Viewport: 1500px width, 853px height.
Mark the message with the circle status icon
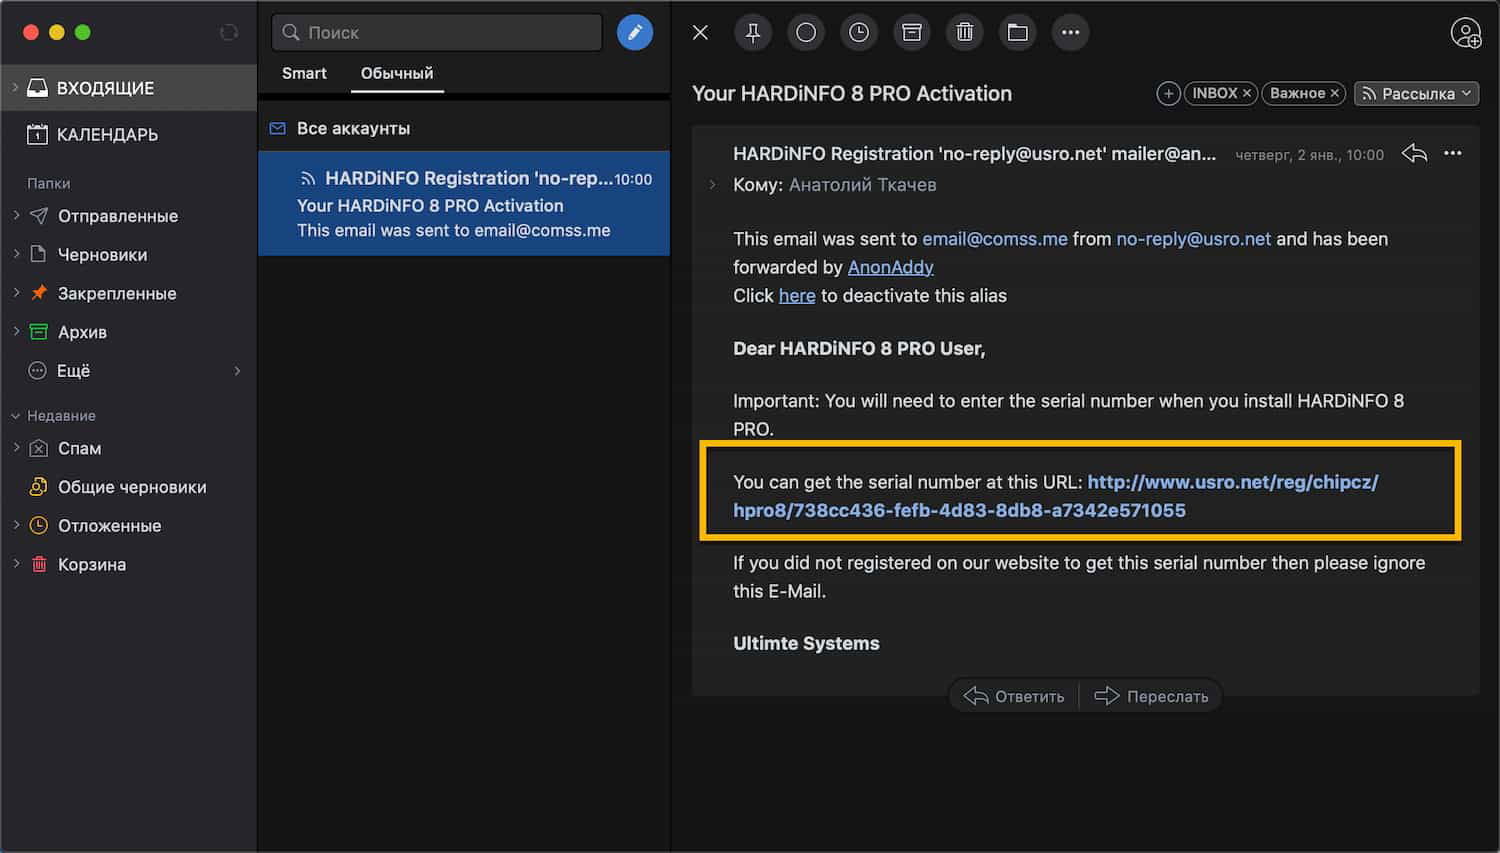[805, 32]
